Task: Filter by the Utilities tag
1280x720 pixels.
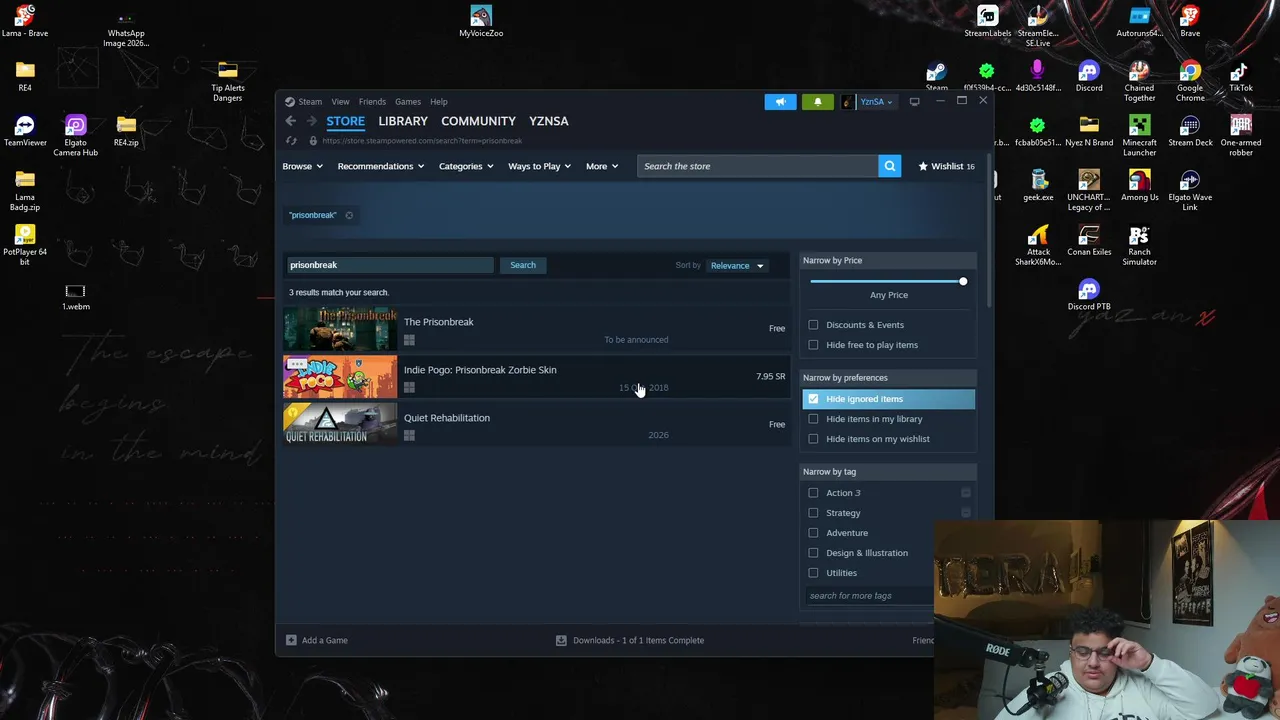Action: pos(813,573)
